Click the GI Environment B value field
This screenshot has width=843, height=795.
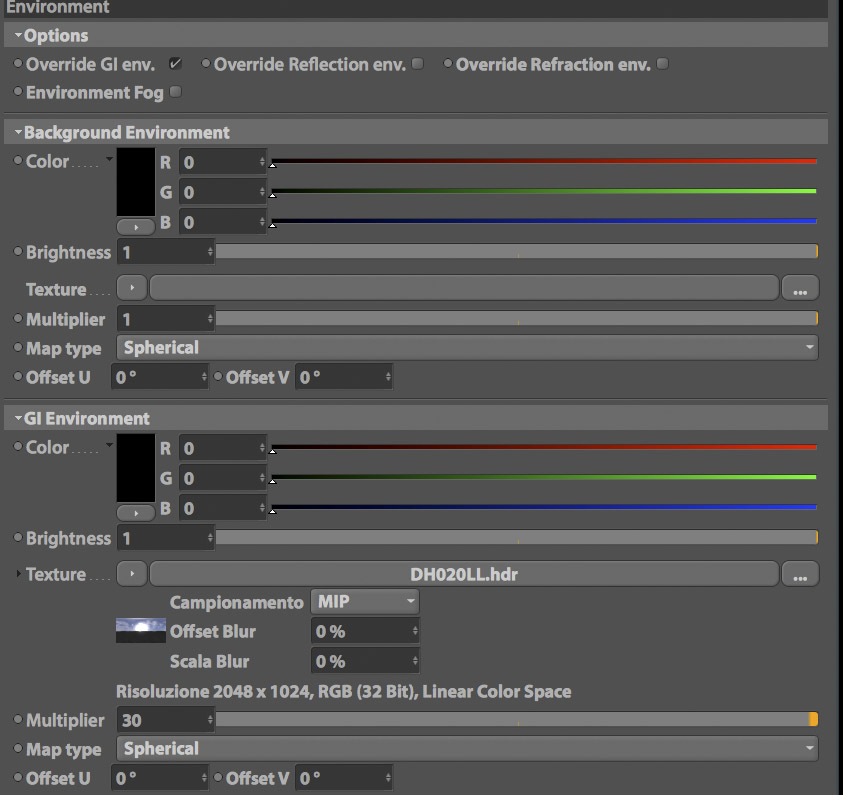coord(223,508)
